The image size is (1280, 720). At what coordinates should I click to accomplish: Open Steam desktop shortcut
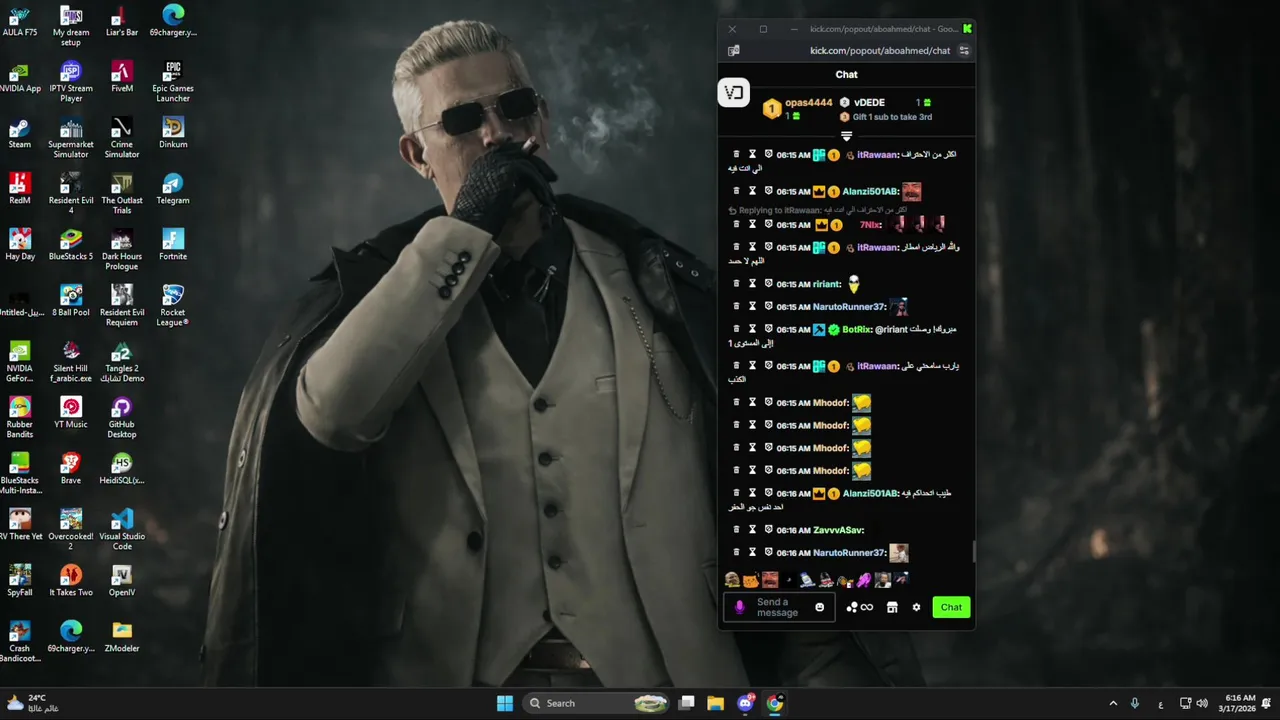click(x=19, y=133)
